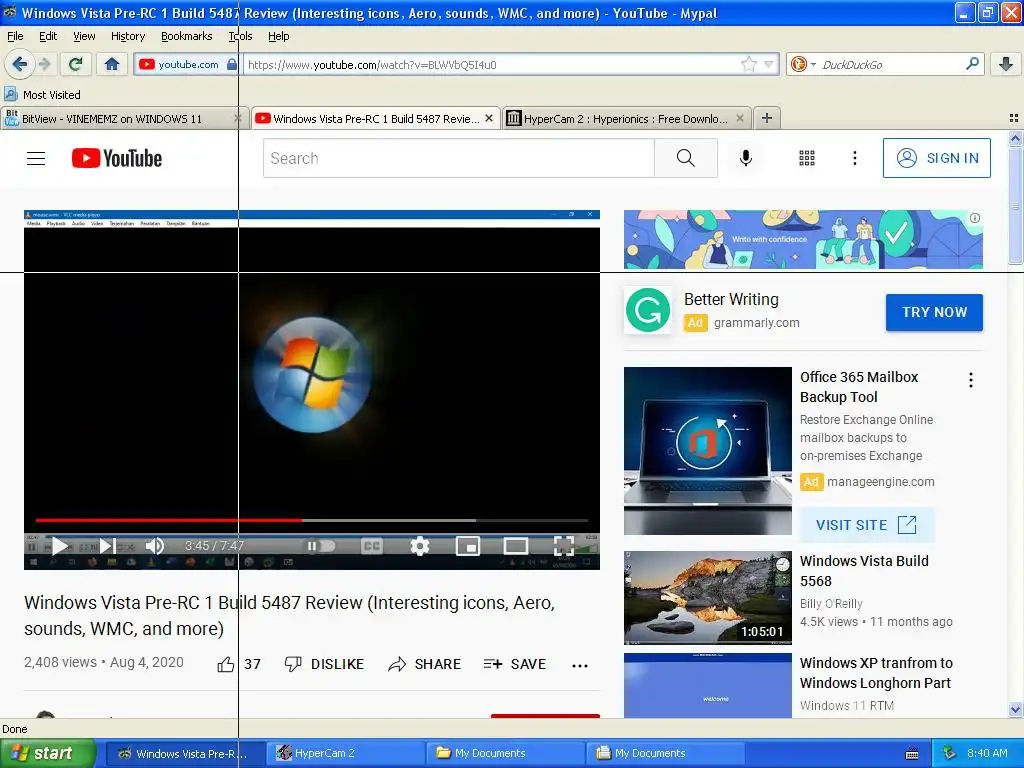Open more actions ellipsis under the video

pyautogui.click(x=580, y=665)
